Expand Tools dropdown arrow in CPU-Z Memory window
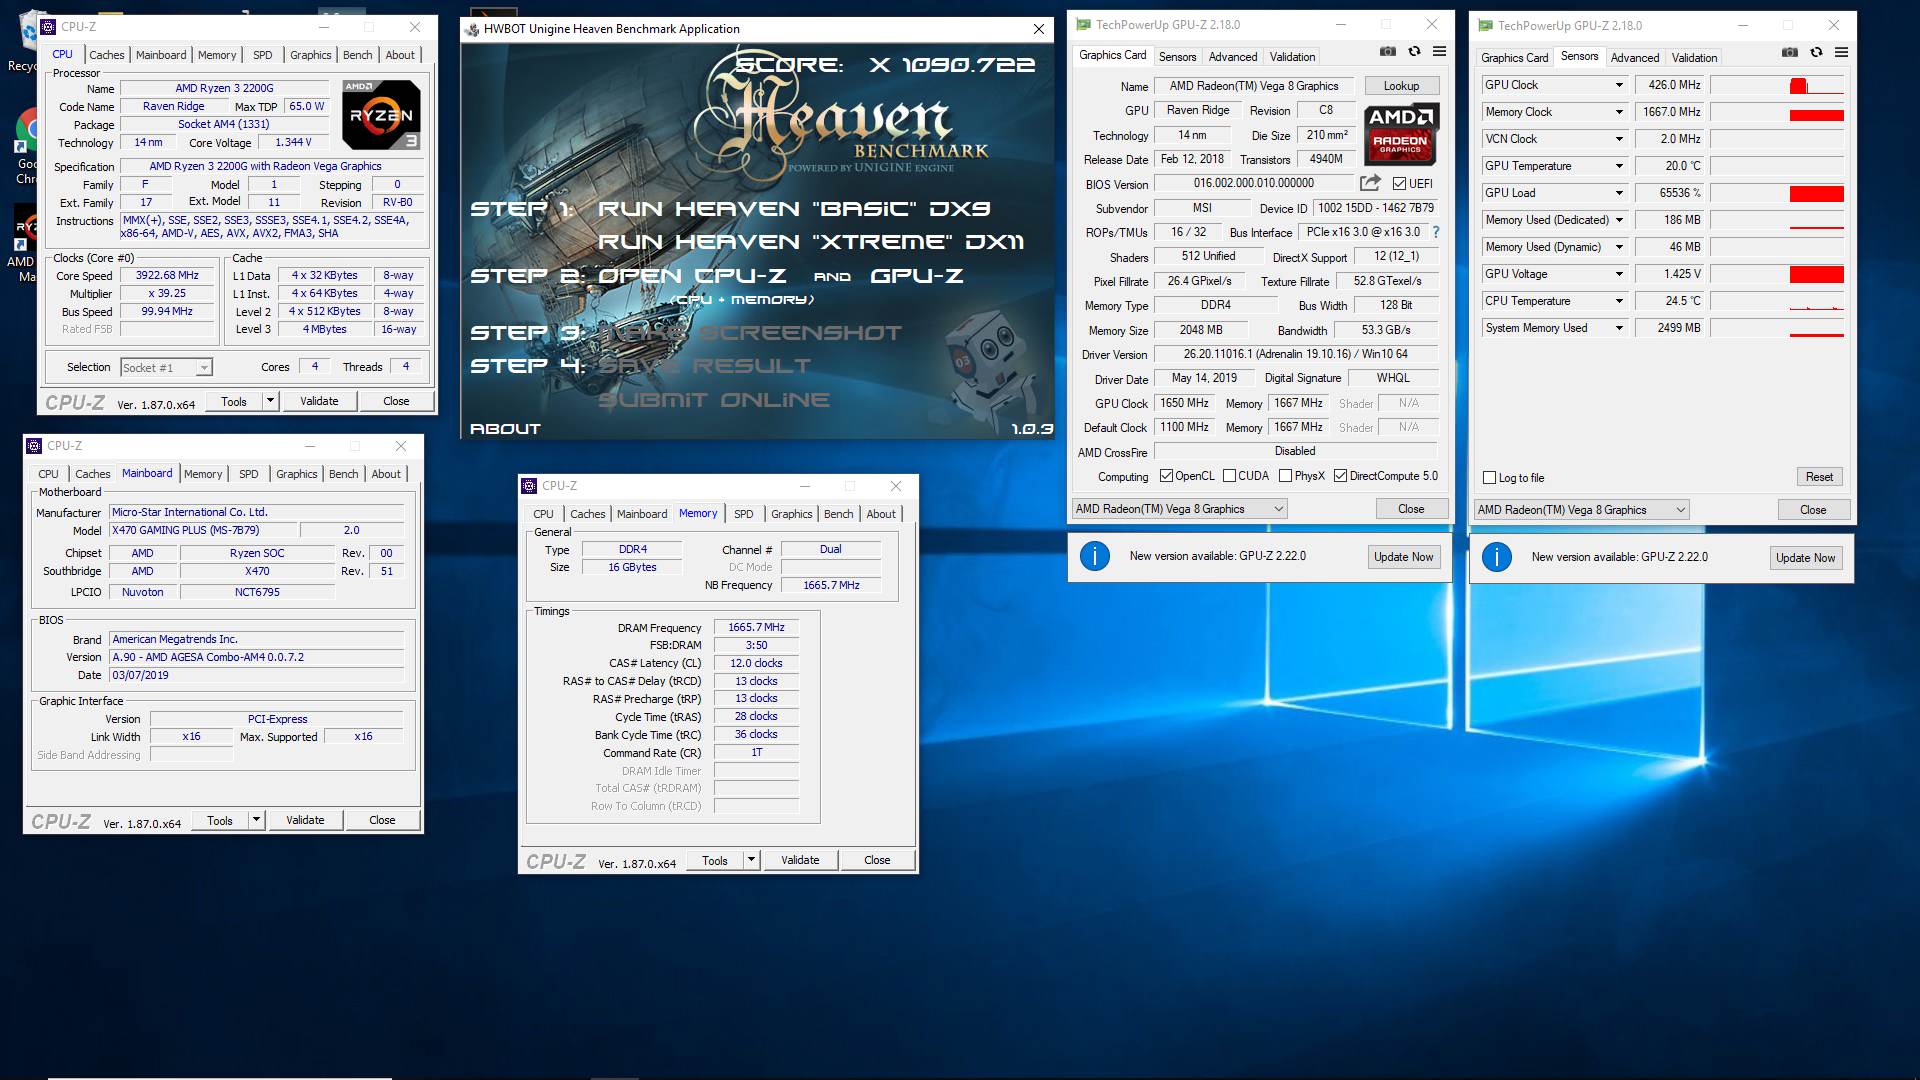Screen dimensions: 1920x1080 (751, 860)
